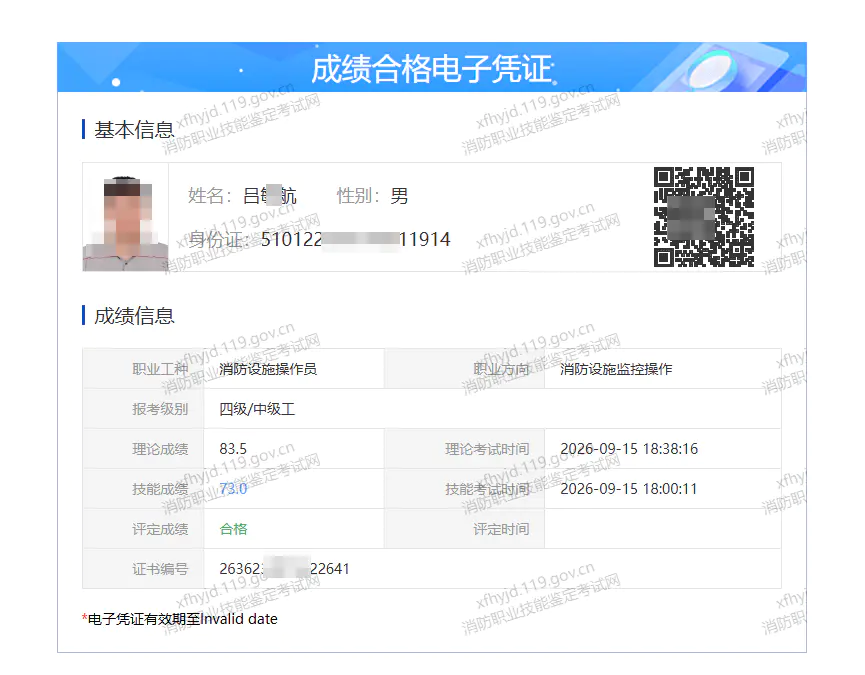865x675 pixels.
Task: Click the 报考级别 row label
Action: (x=160, y=409)
